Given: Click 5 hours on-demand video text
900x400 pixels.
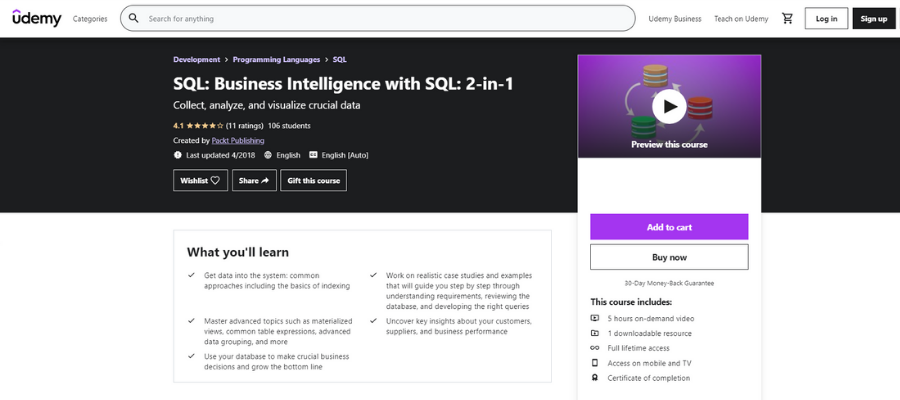Looking at the screenshot, I should (x=651, y=319).
